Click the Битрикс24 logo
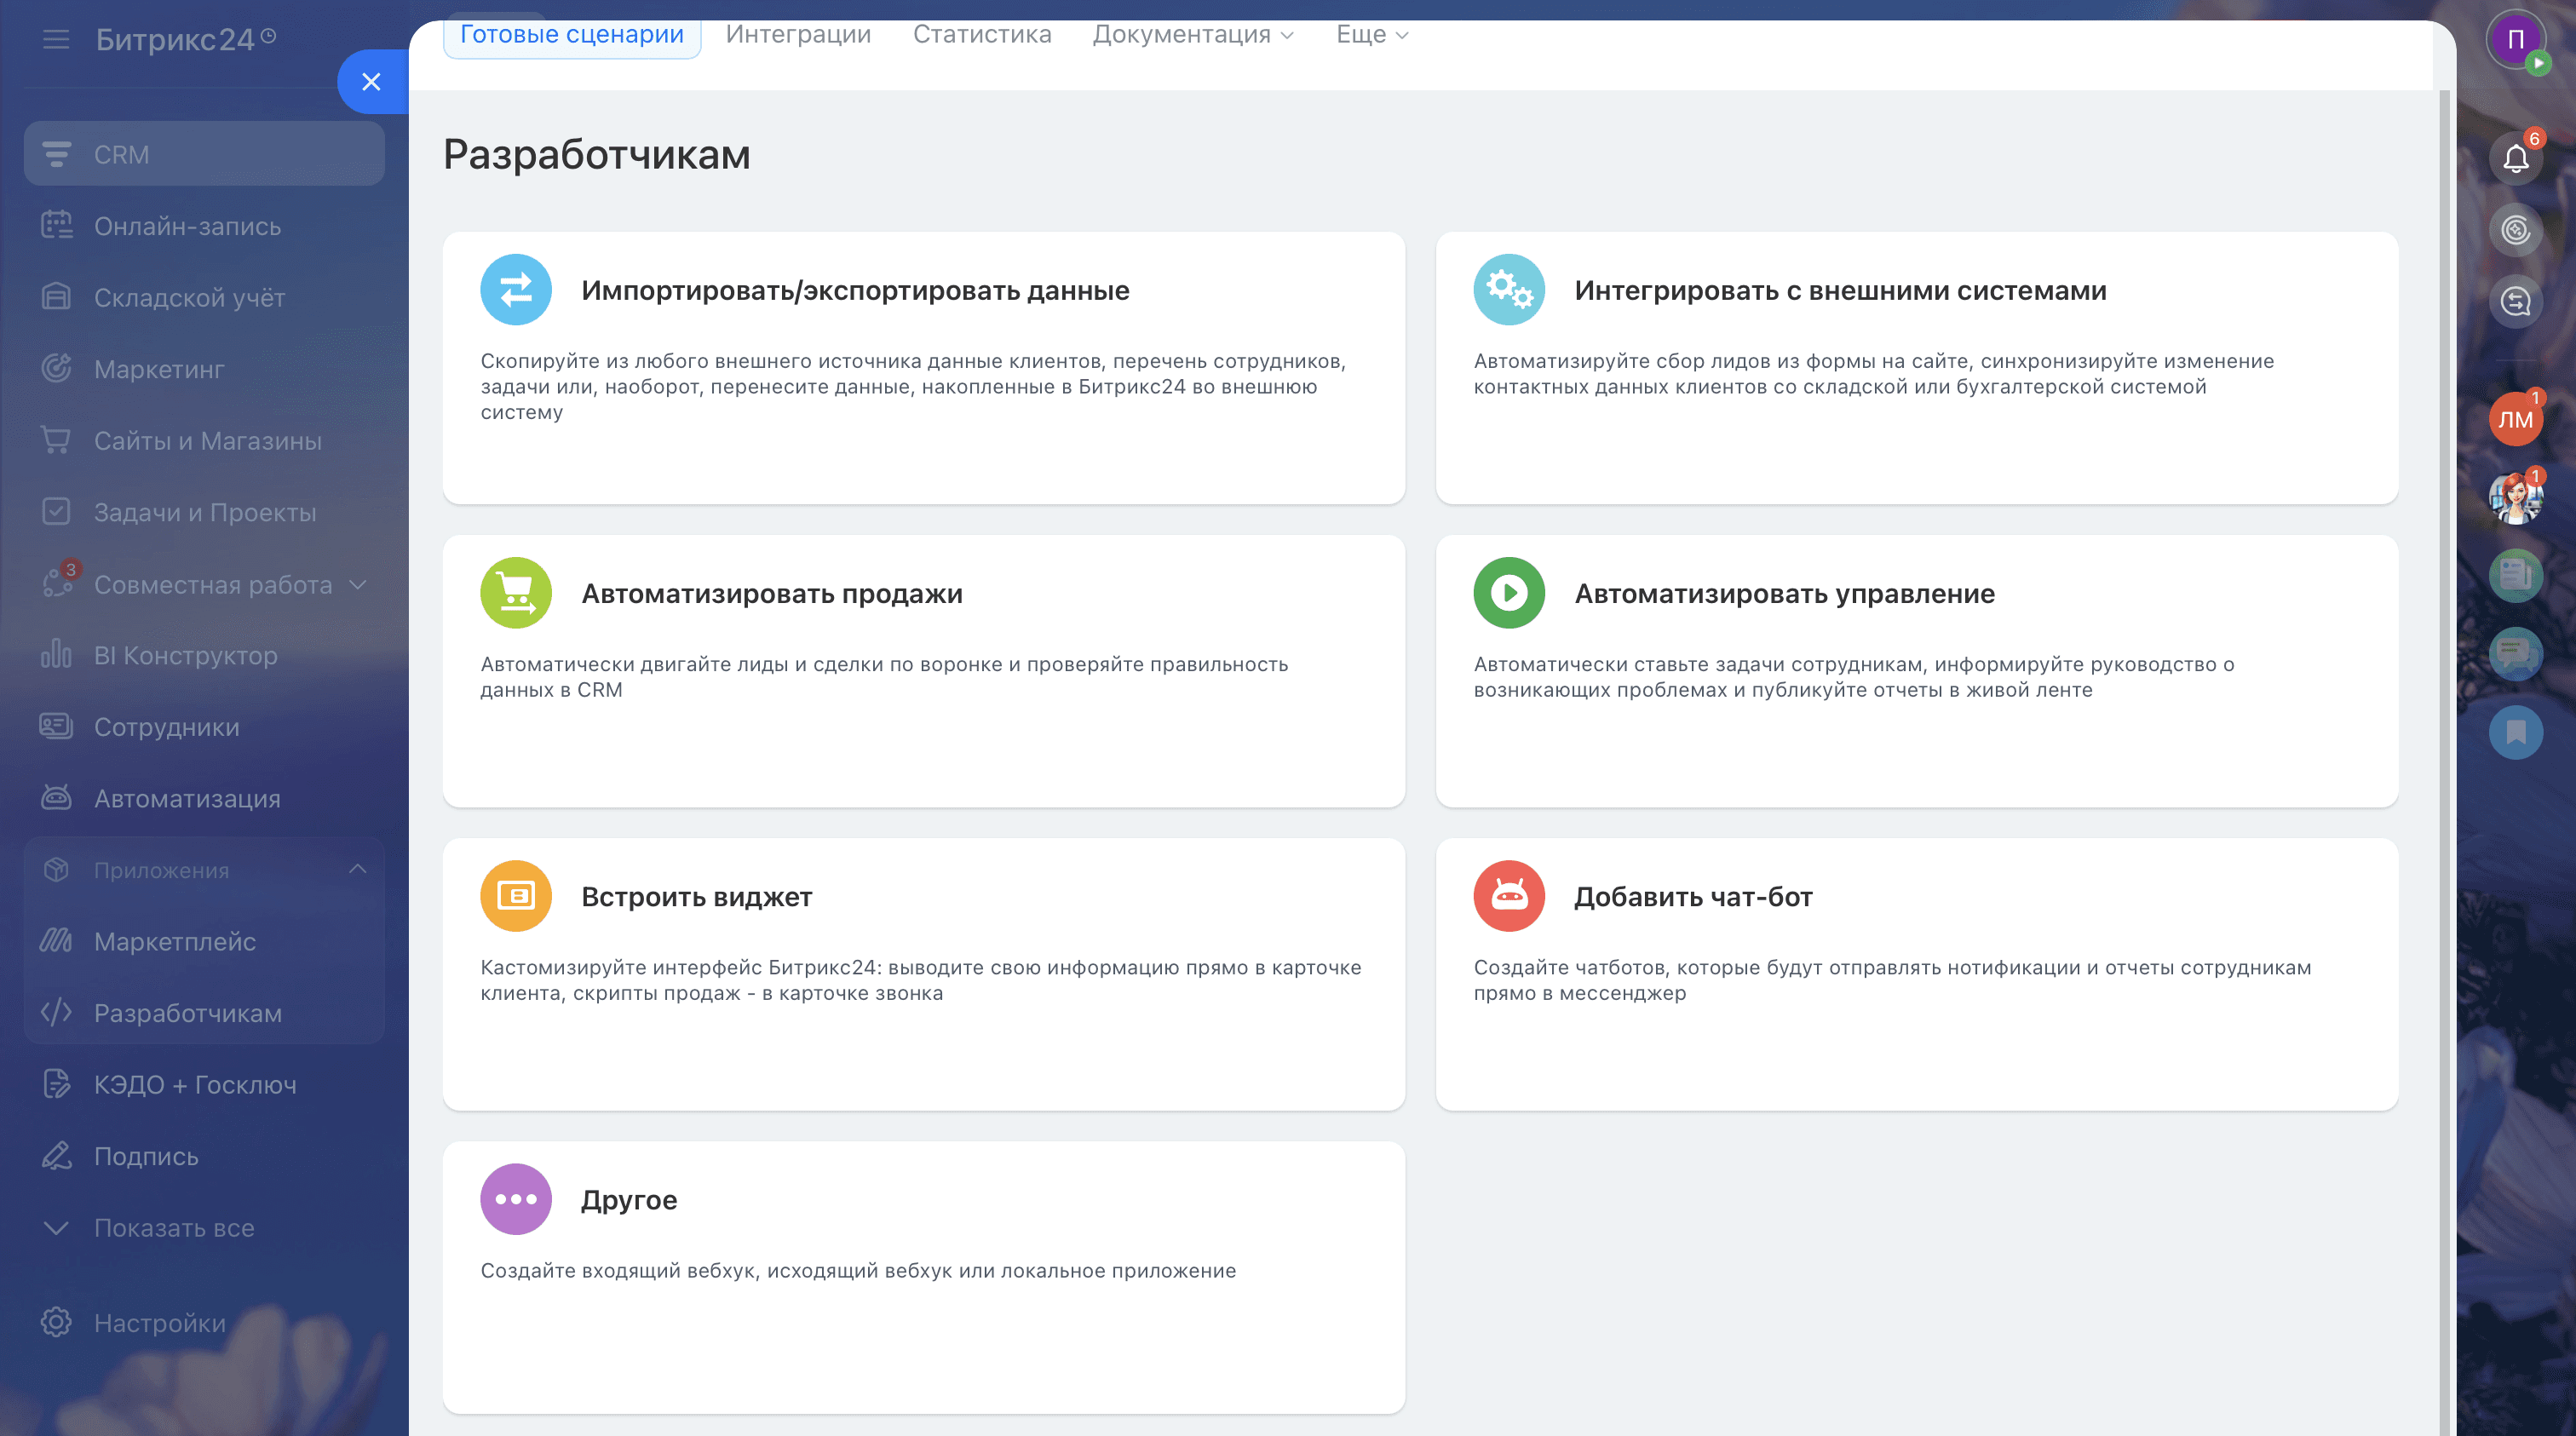2576x1436 pixels. (x=175, y=39)
